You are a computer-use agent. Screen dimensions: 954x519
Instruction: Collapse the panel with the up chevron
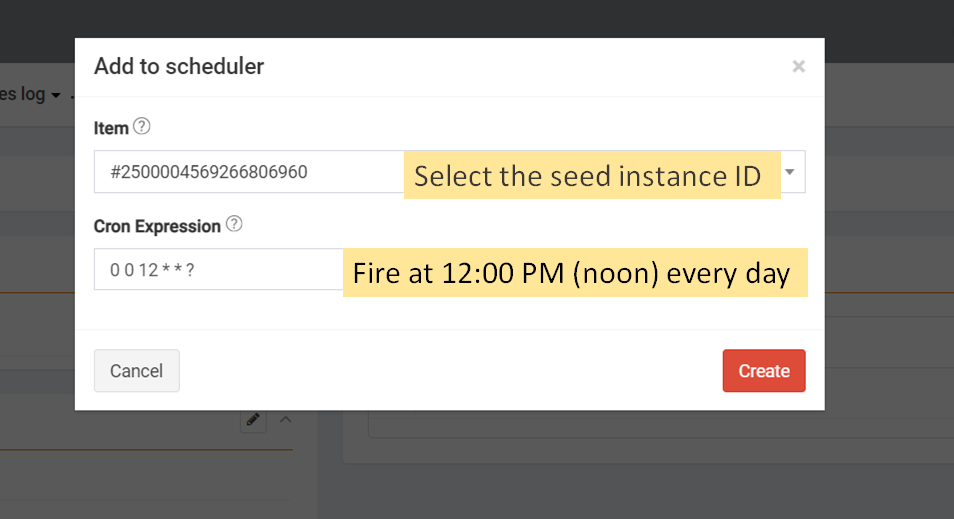click(x=285, y=420)
